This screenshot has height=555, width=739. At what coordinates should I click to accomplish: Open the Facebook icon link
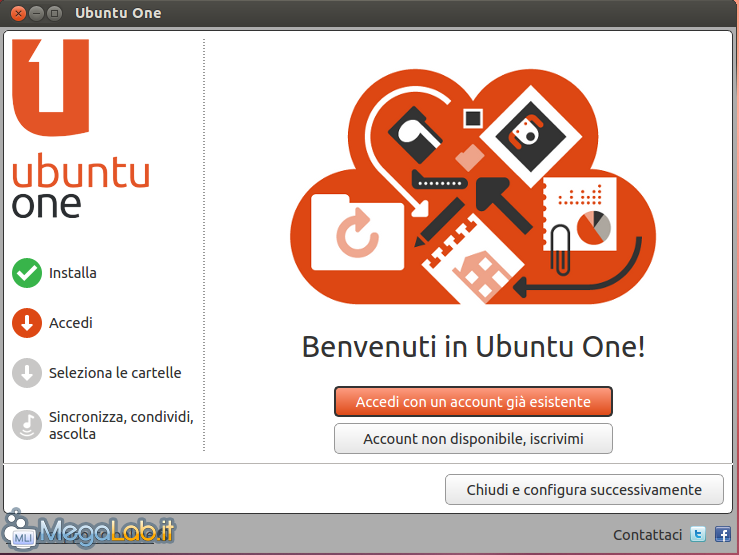pos(723,534)
